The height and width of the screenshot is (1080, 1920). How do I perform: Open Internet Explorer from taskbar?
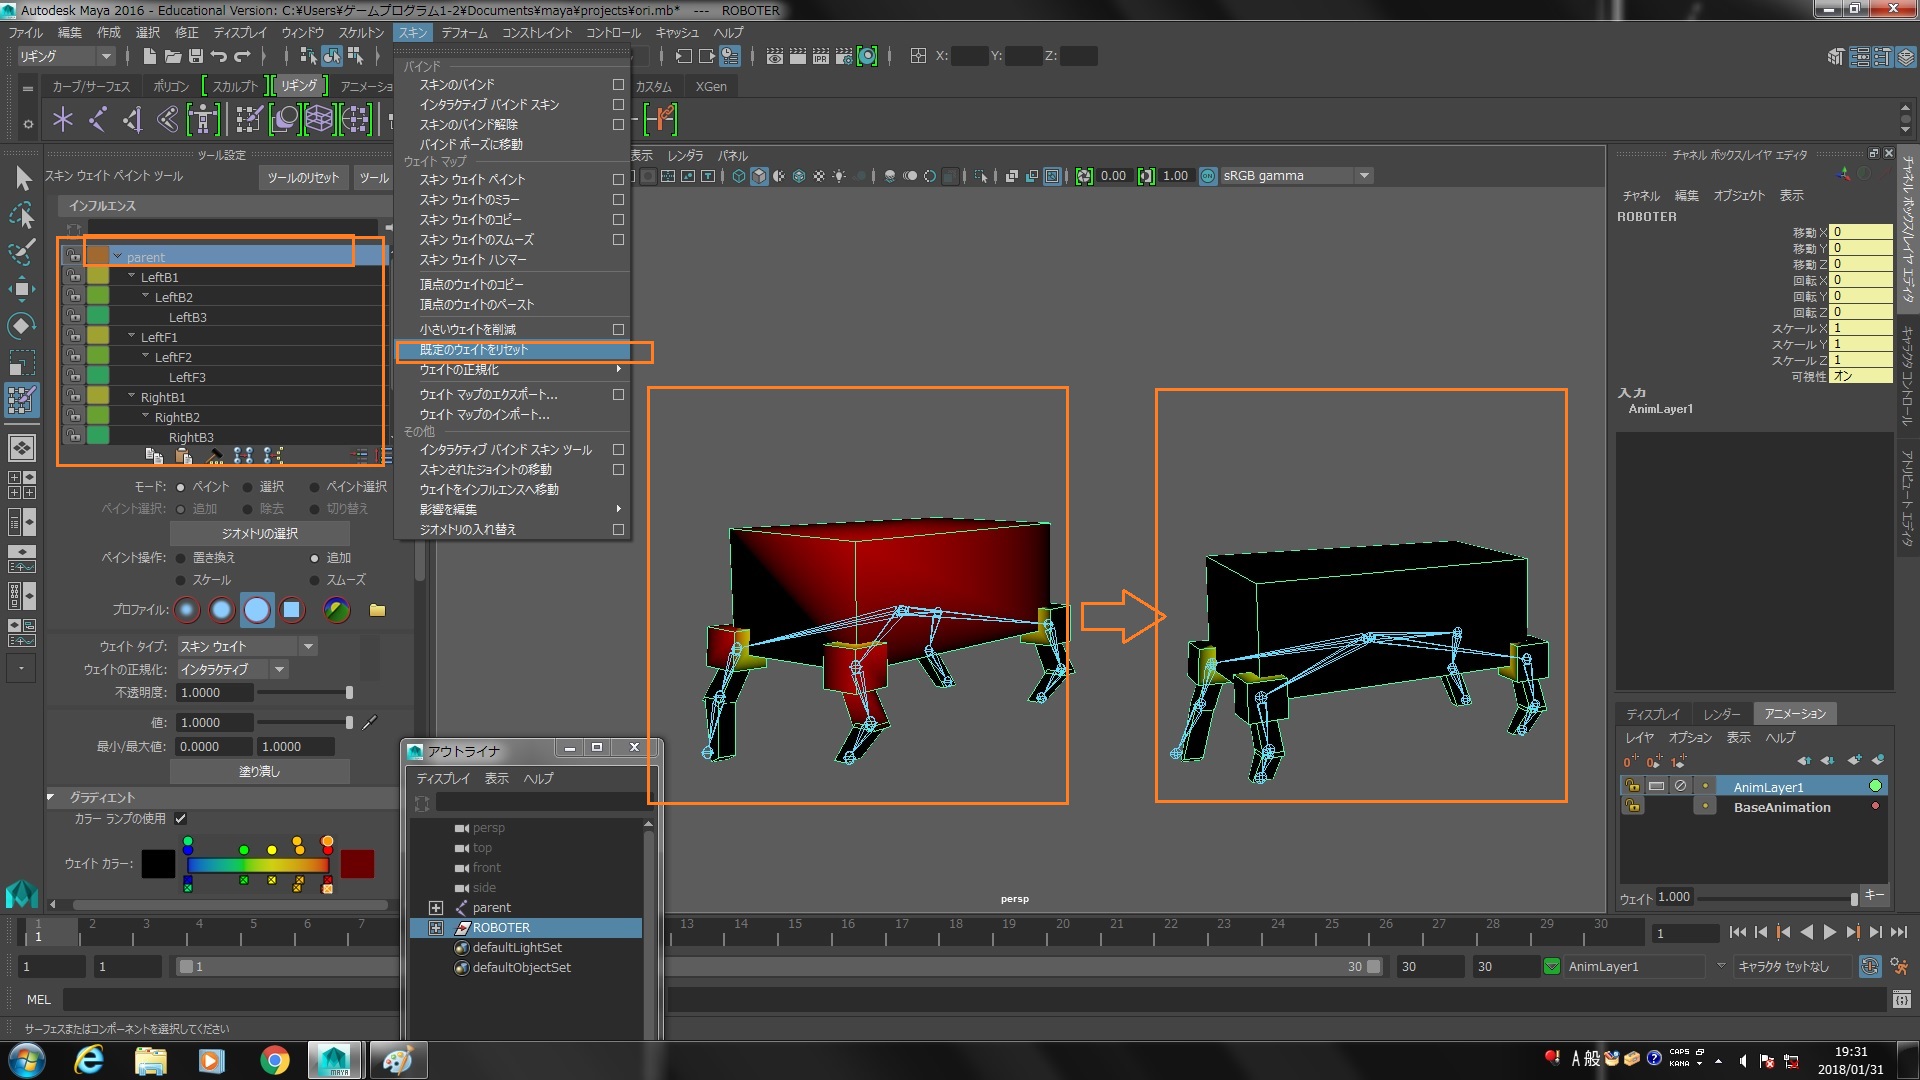(89, 1060)
